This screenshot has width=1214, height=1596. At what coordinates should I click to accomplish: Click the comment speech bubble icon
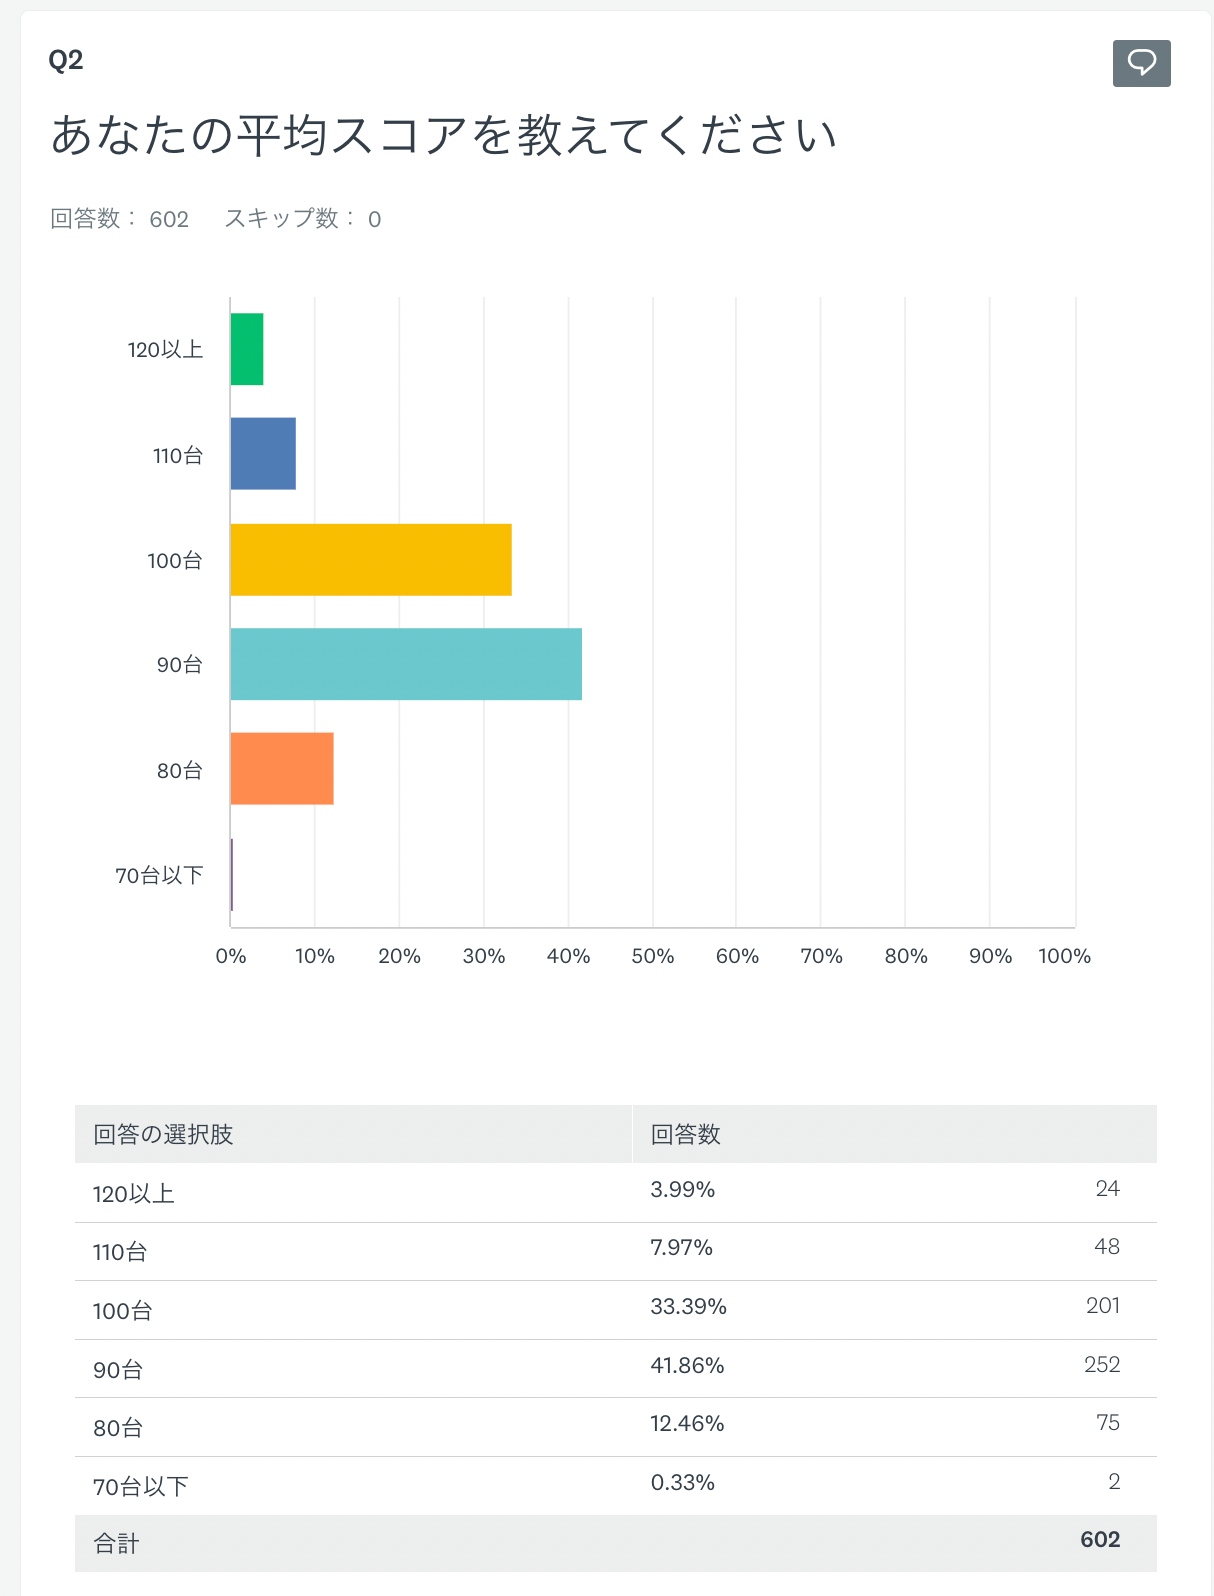1141,63
